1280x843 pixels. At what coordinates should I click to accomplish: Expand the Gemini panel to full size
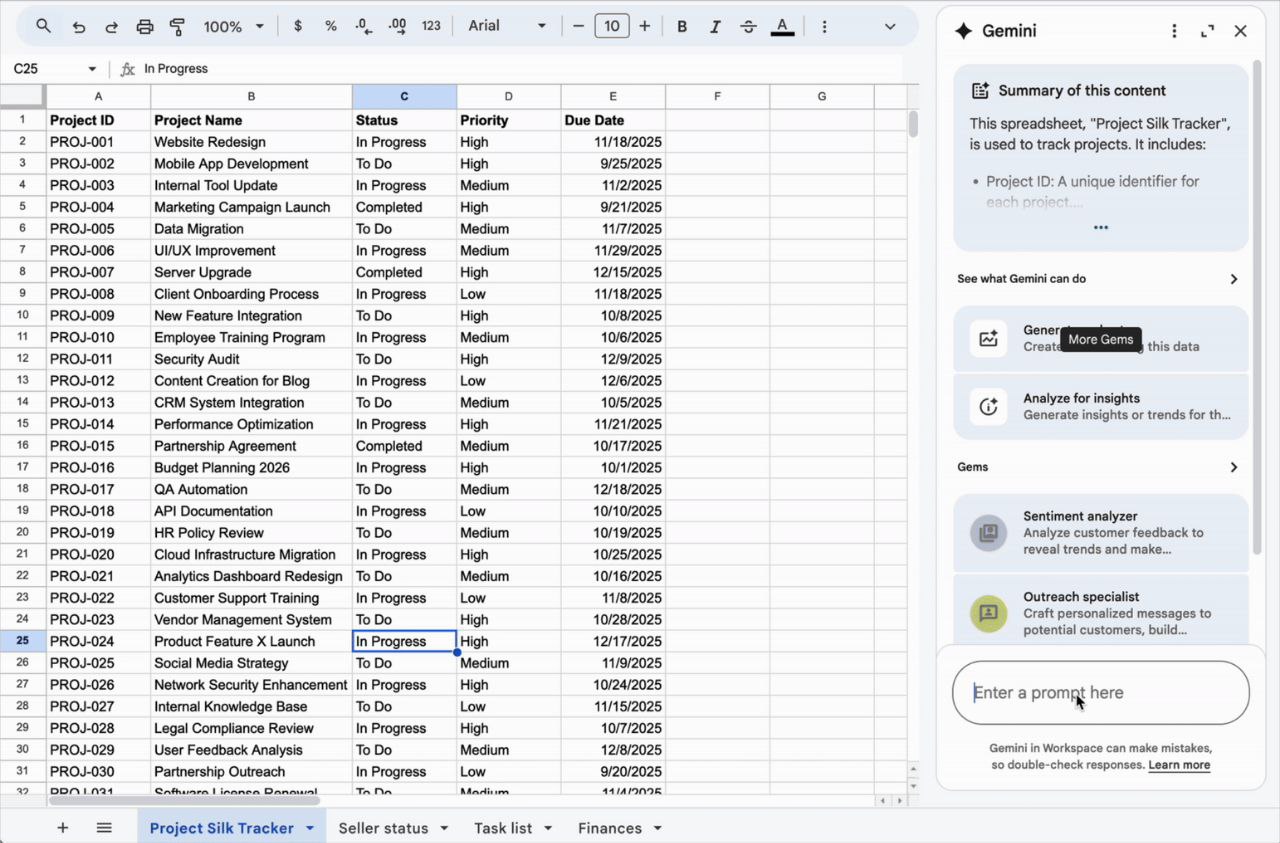[x=1207, y=31]
